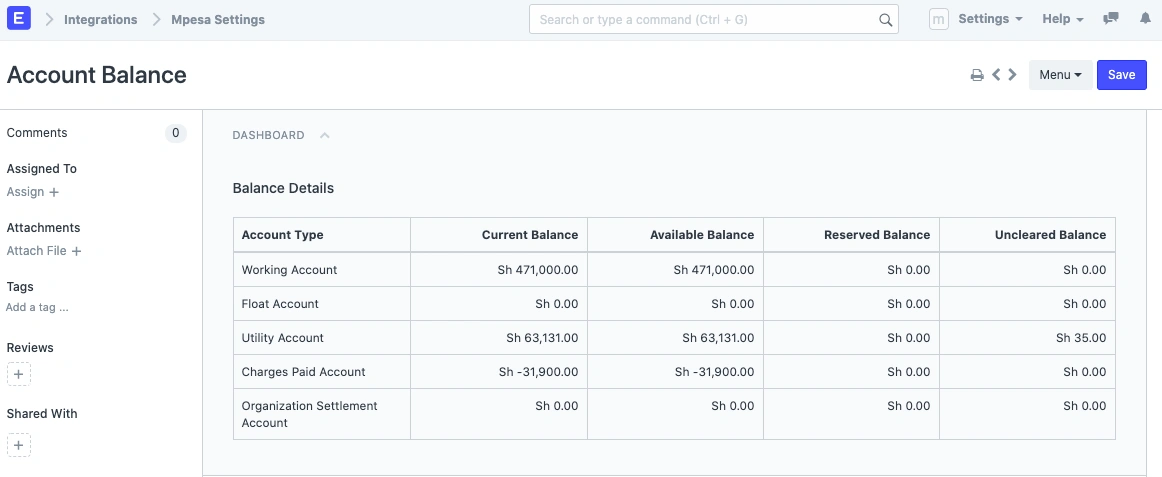
Task: Click the Add a tag field
Action: point(37,308)
